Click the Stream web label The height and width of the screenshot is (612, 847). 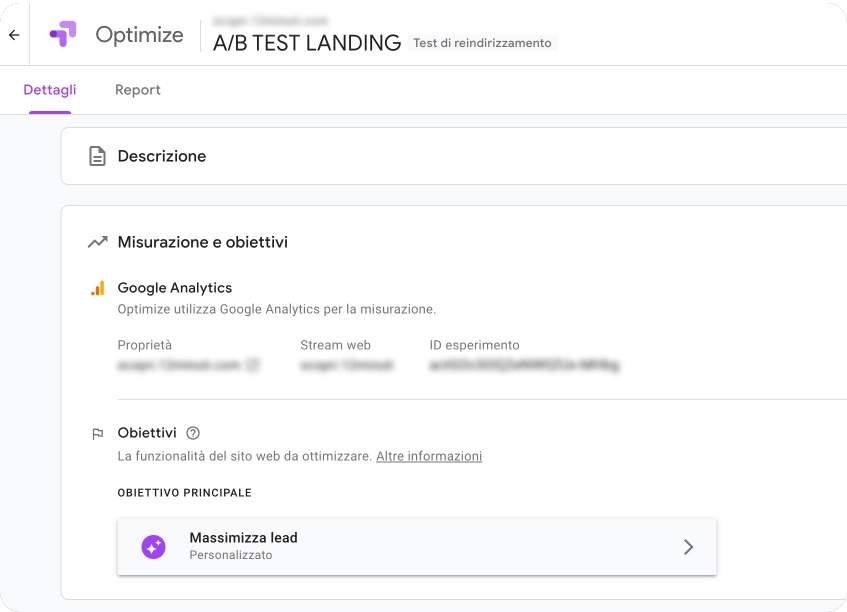[335, 345]
